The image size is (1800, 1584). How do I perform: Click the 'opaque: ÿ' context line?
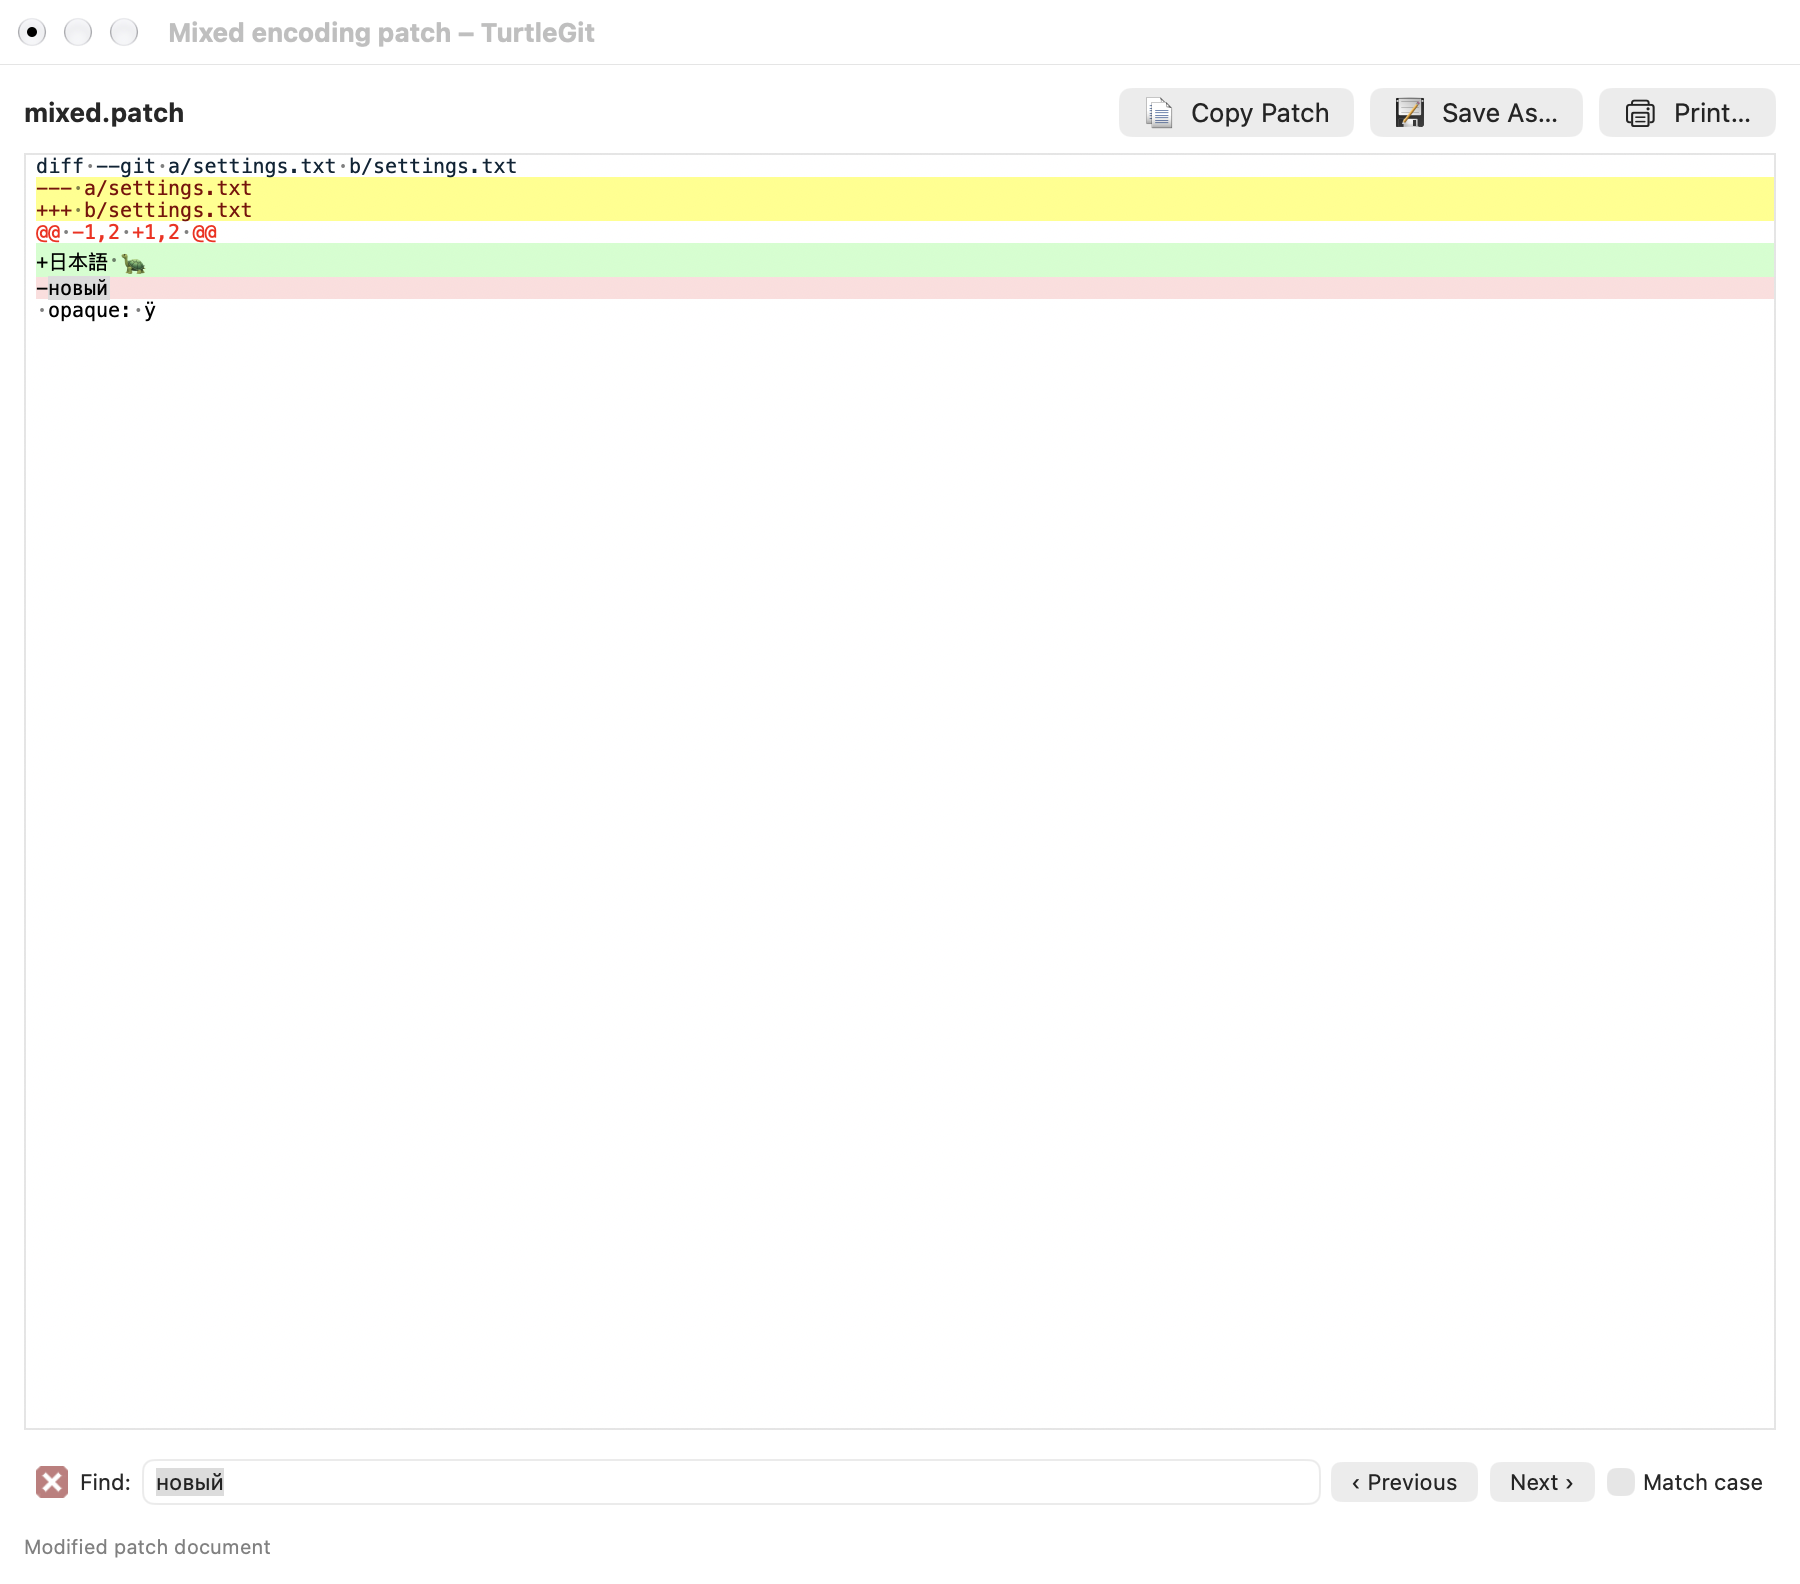click(905, 310)
